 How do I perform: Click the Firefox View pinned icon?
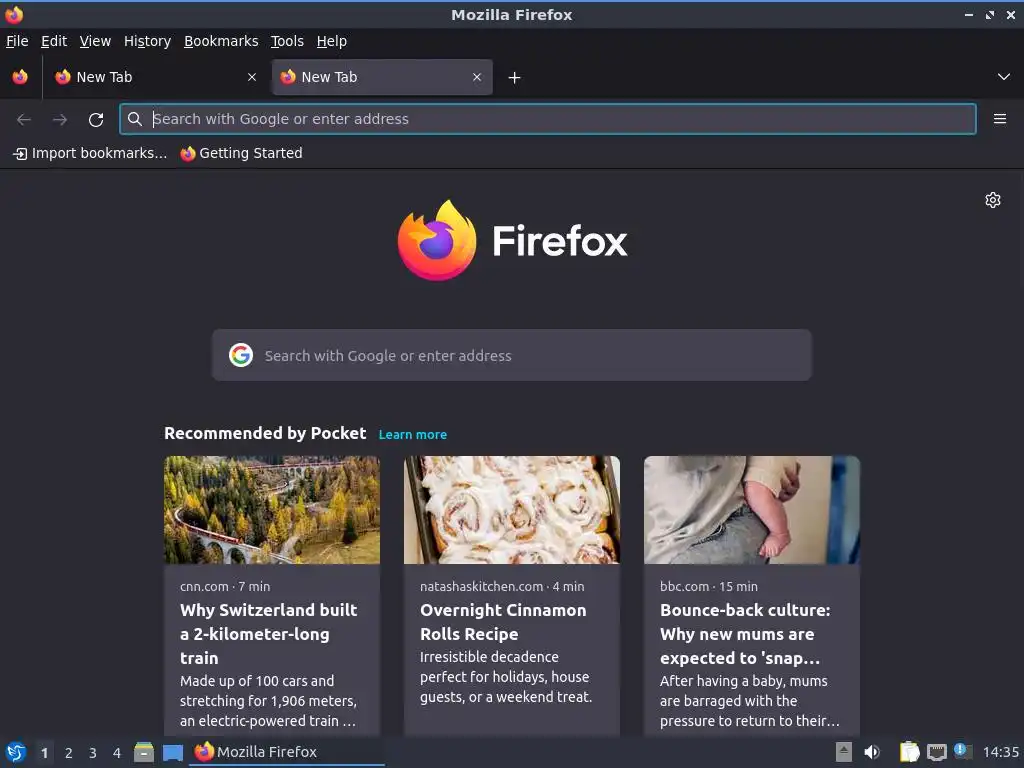(x=20, y=77)
